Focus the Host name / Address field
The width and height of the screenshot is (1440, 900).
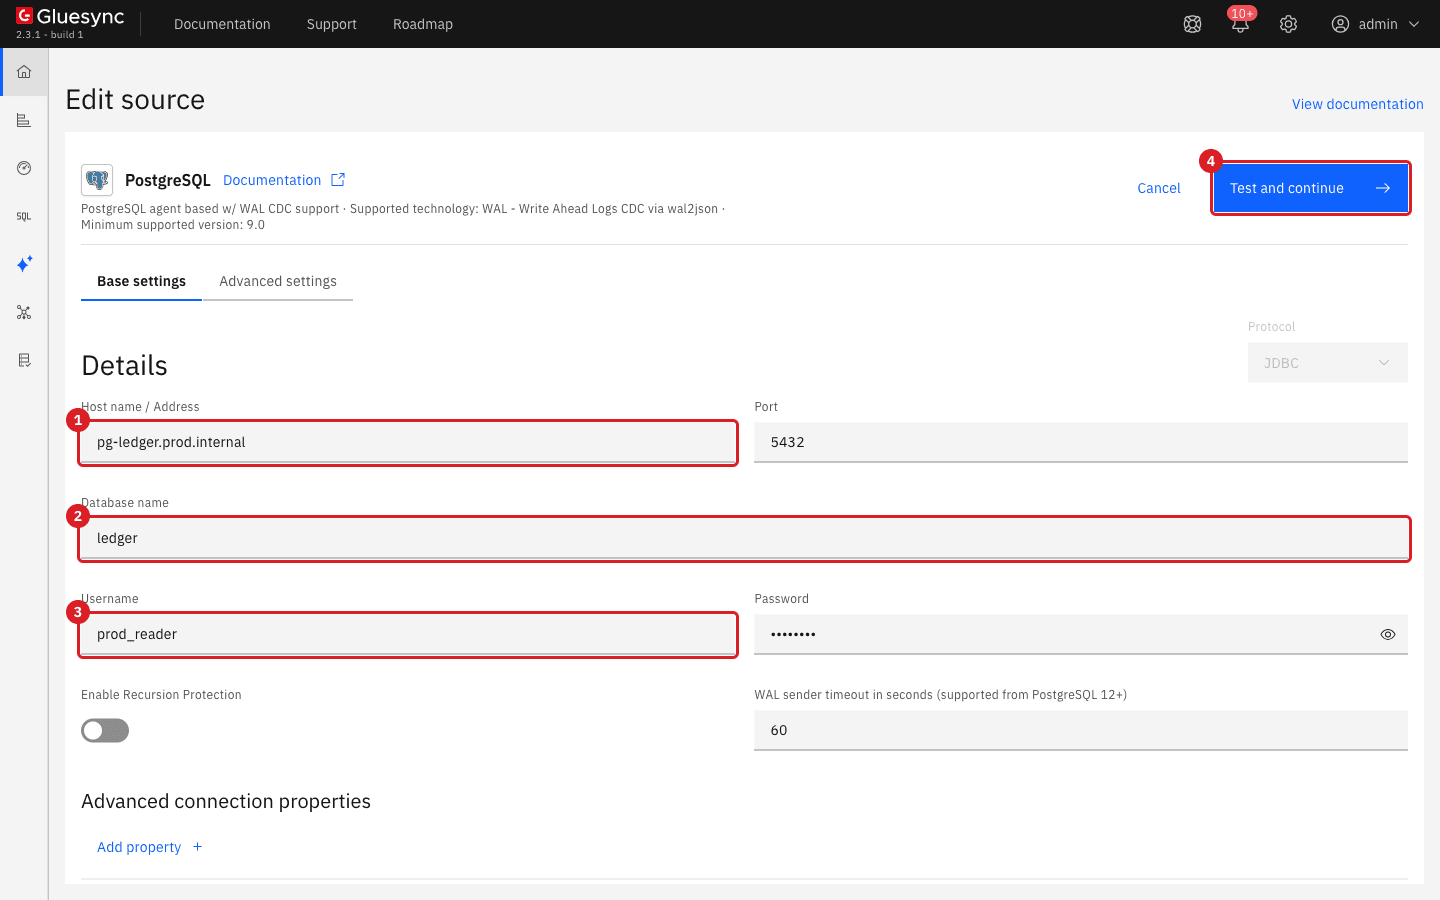pyautogui.click(x=408, y=442)
